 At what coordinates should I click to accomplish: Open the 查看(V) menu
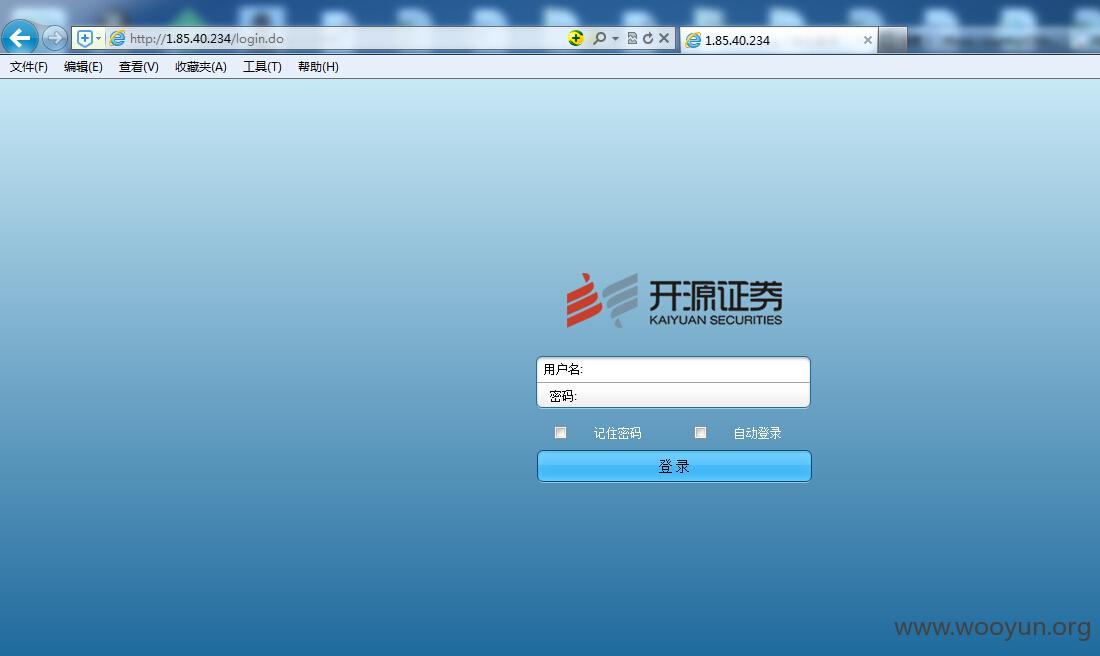click(138, 67)
